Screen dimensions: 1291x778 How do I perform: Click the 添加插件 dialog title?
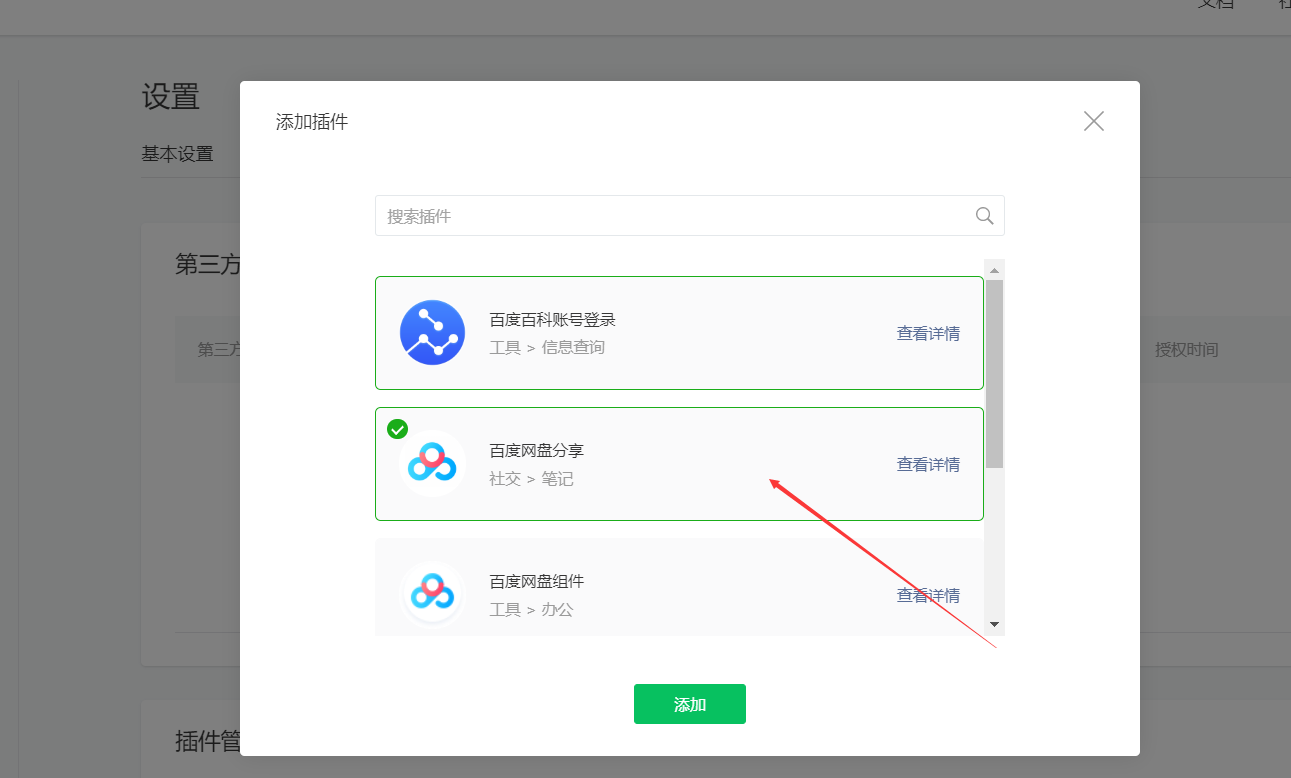[x=312, y=122]
